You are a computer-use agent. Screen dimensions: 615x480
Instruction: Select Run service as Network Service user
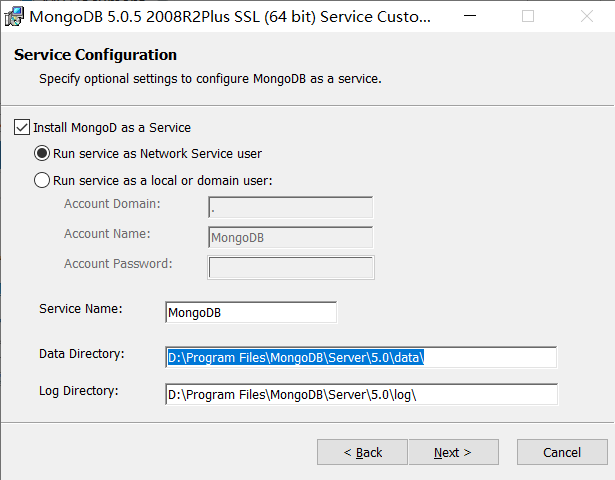[42, 153]
